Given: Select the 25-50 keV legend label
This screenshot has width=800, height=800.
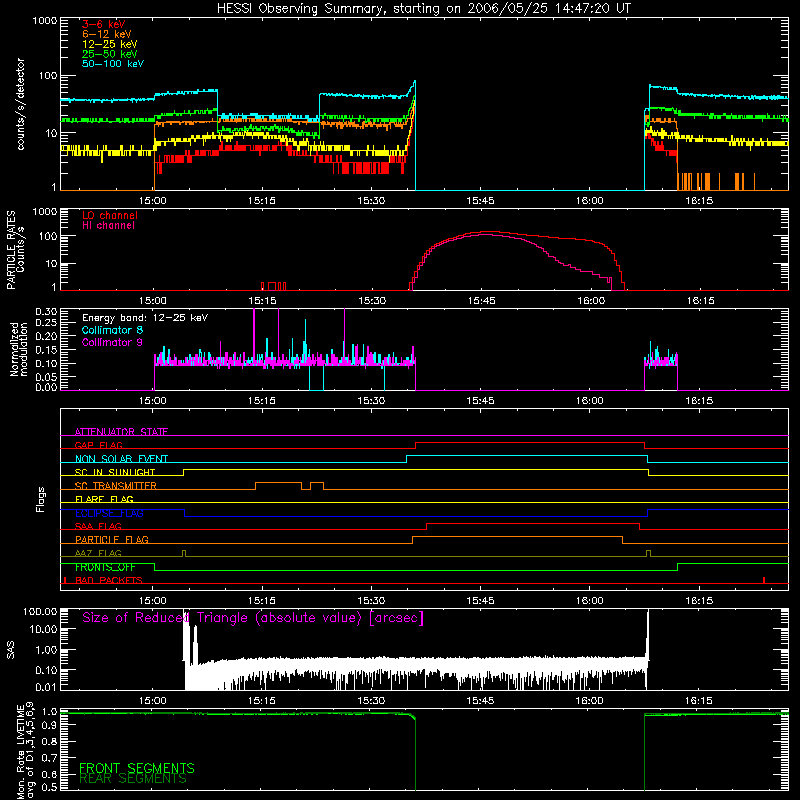Looking at the screenshot, I should coord(110,54).
